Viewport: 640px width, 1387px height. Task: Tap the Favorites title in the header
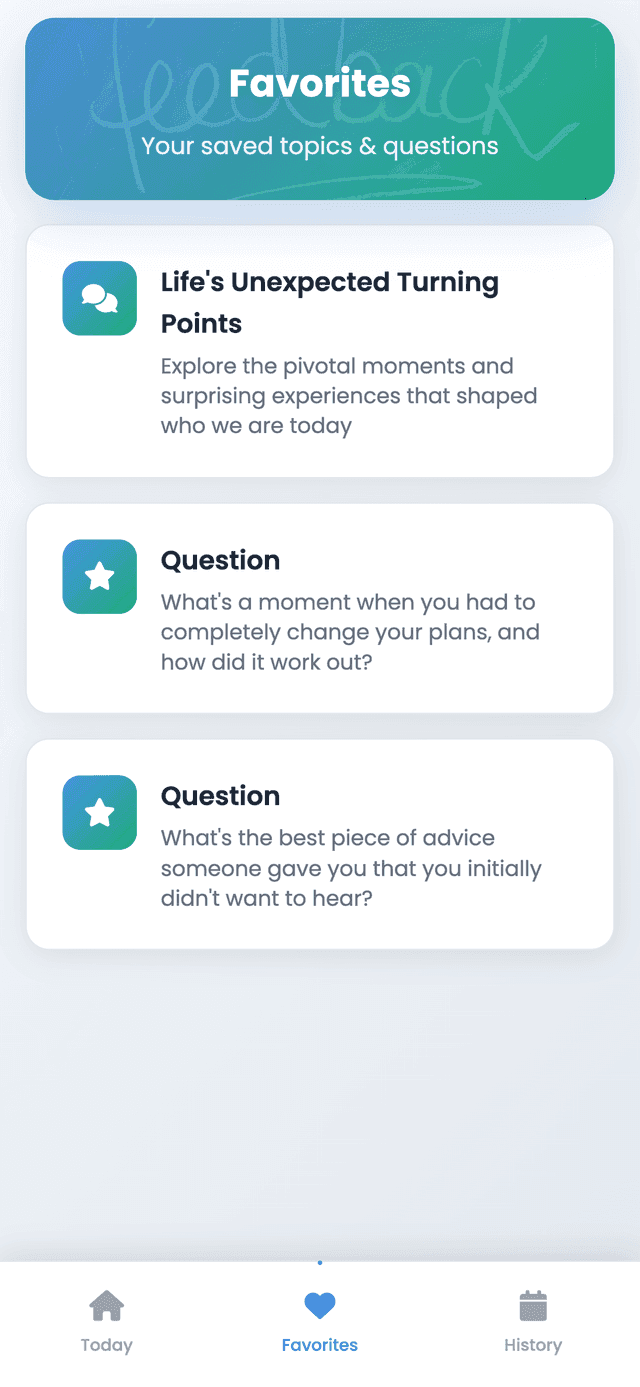point(320,84)
